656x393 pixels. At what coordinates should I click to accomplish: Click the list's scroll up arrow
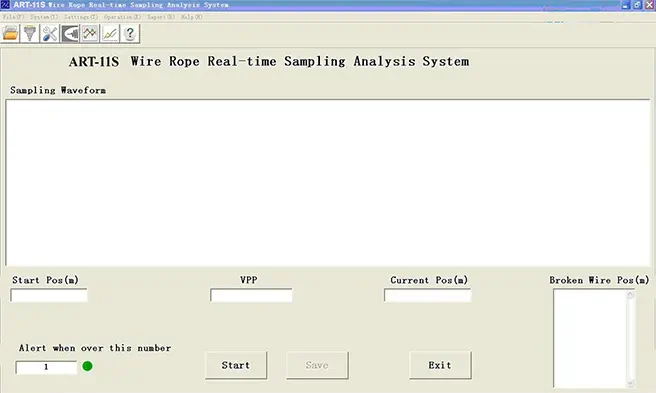630,295
